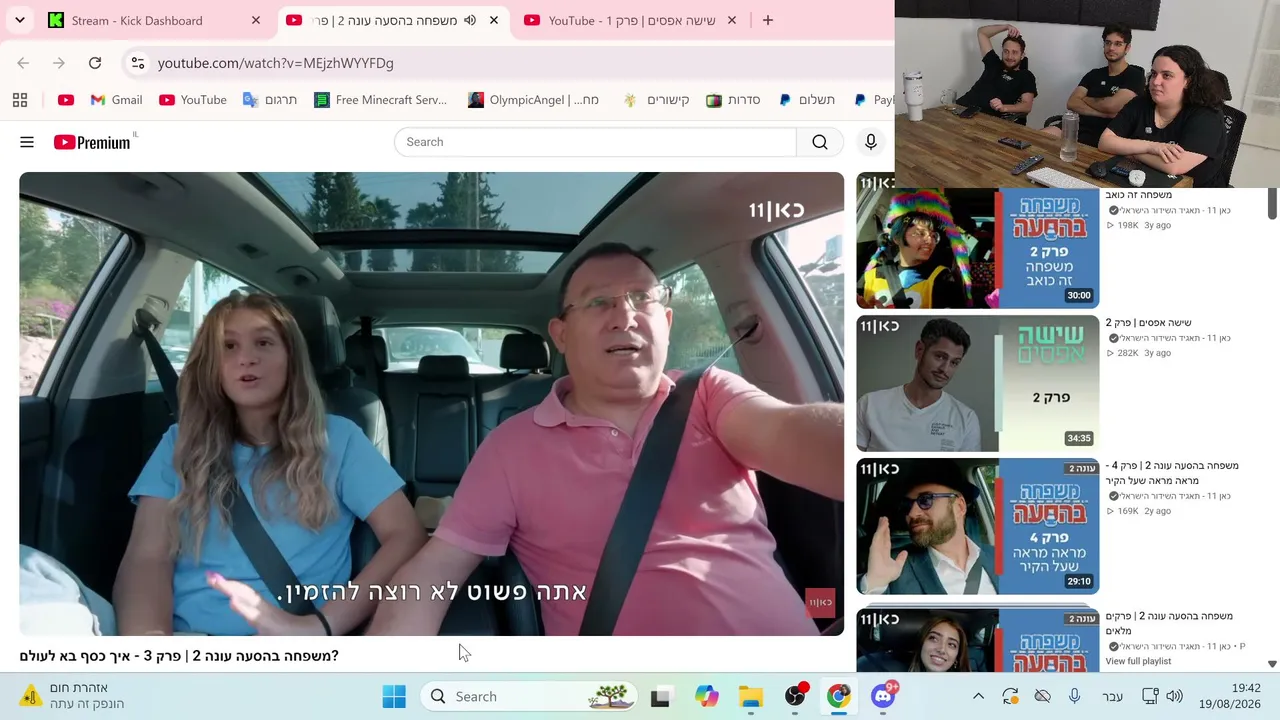Open the פרקים מלאים playlist thumbnail
The image size is (1280, 720).
[977, 640]
